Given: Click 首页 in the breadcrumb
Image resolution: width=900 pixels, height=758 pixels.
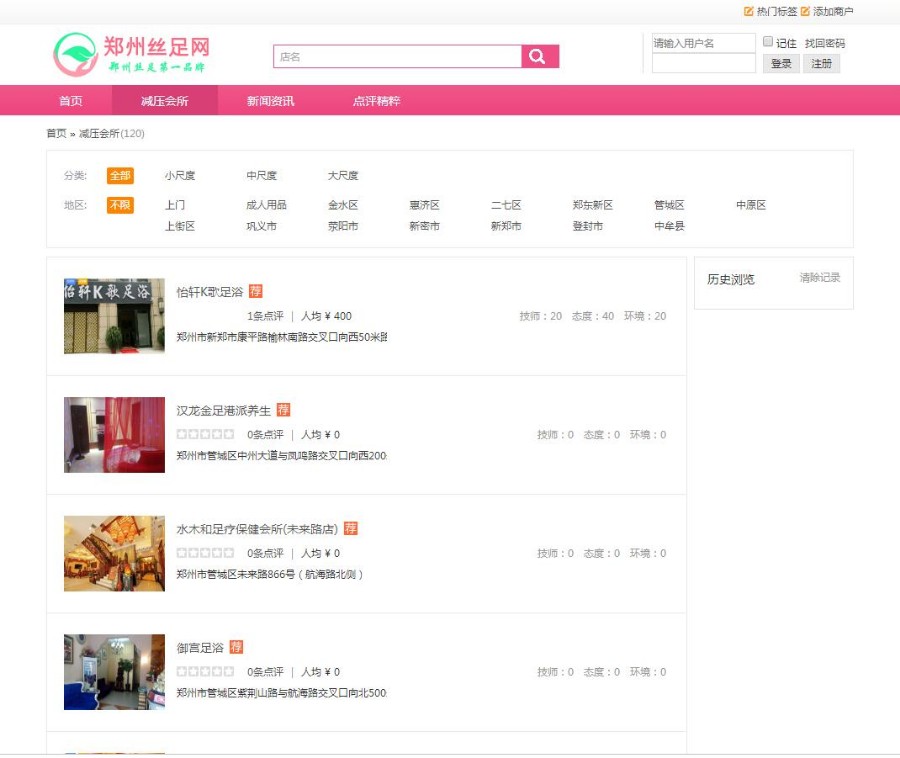Looking at the screenshot, I should point(56,133).
